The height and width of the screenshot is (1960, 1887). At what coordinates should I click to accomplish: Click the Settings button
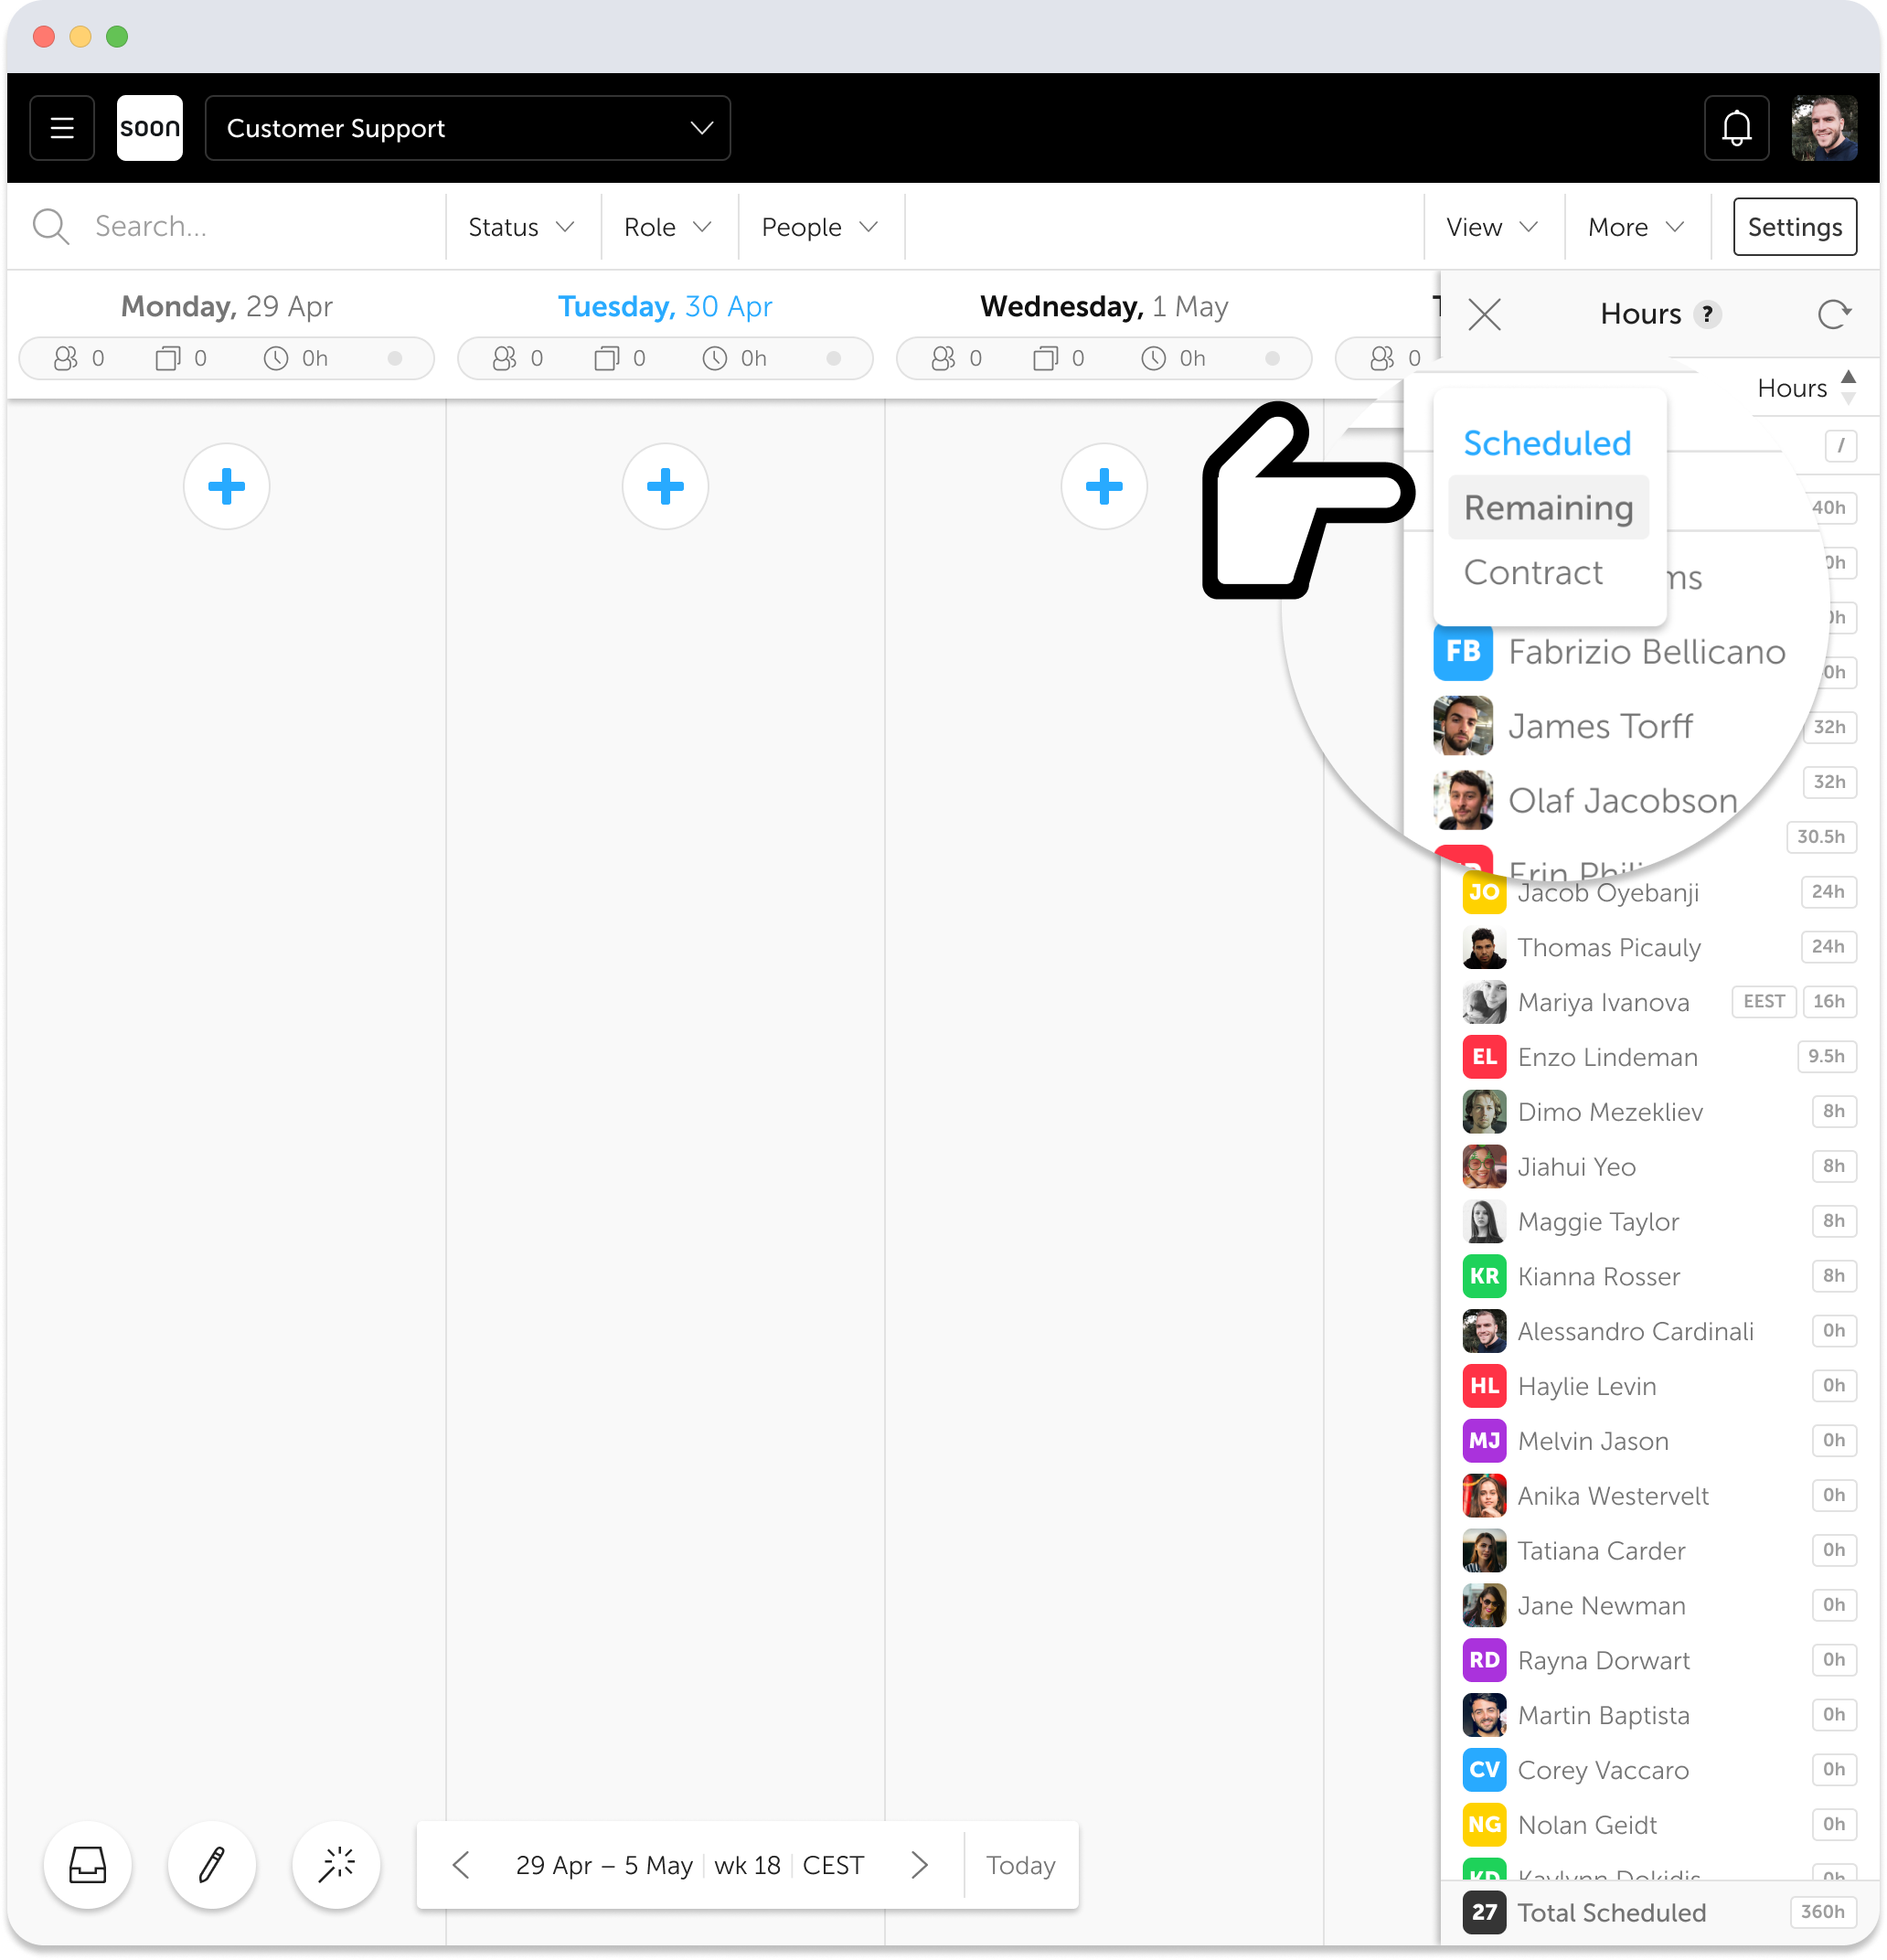click(1794, 228)
